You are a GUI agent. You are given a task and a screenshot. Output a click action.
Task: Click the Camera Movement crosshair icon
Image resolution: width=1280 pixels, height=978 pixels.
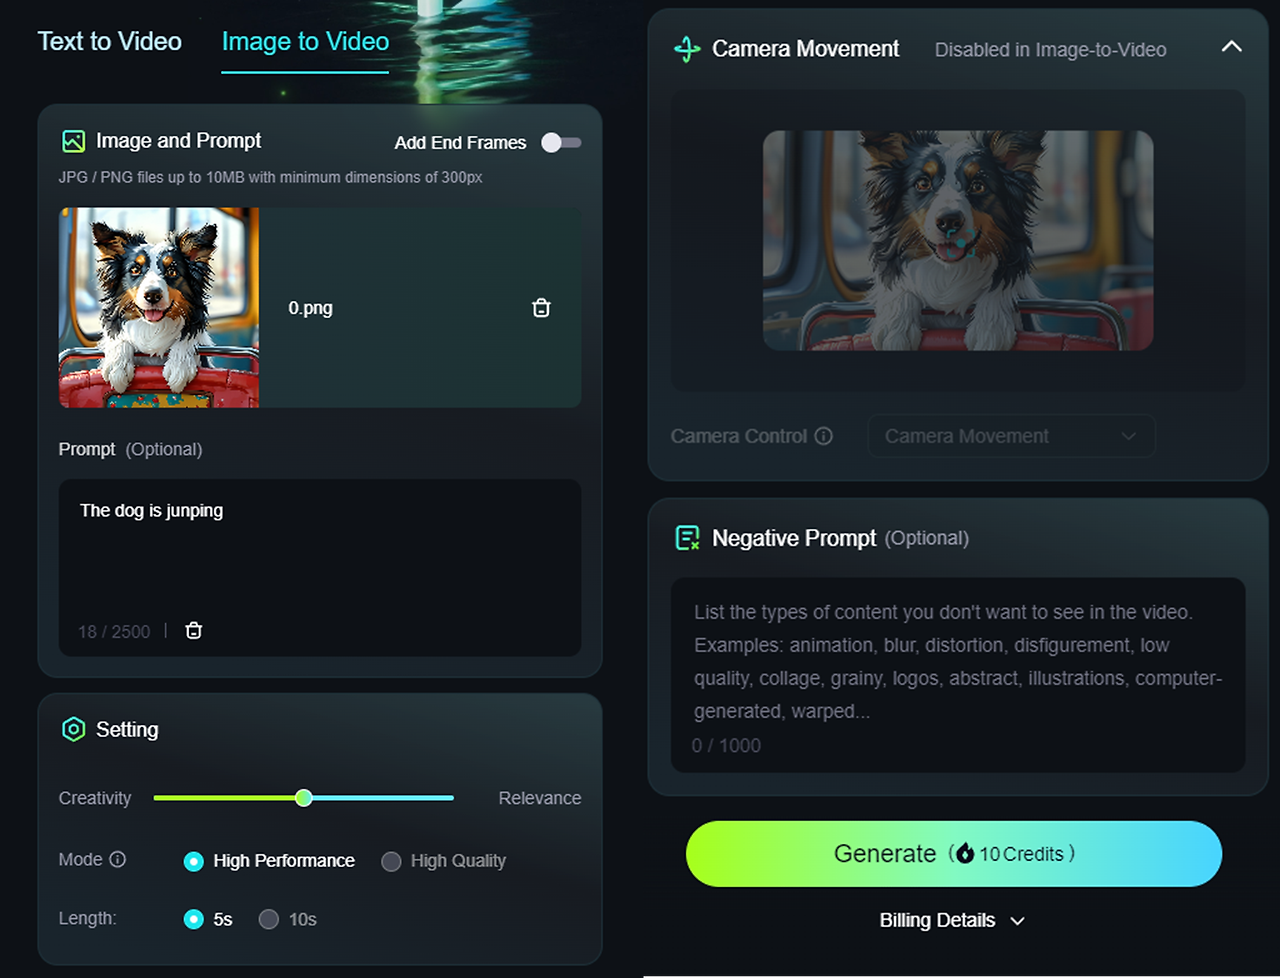coord(687,49)
